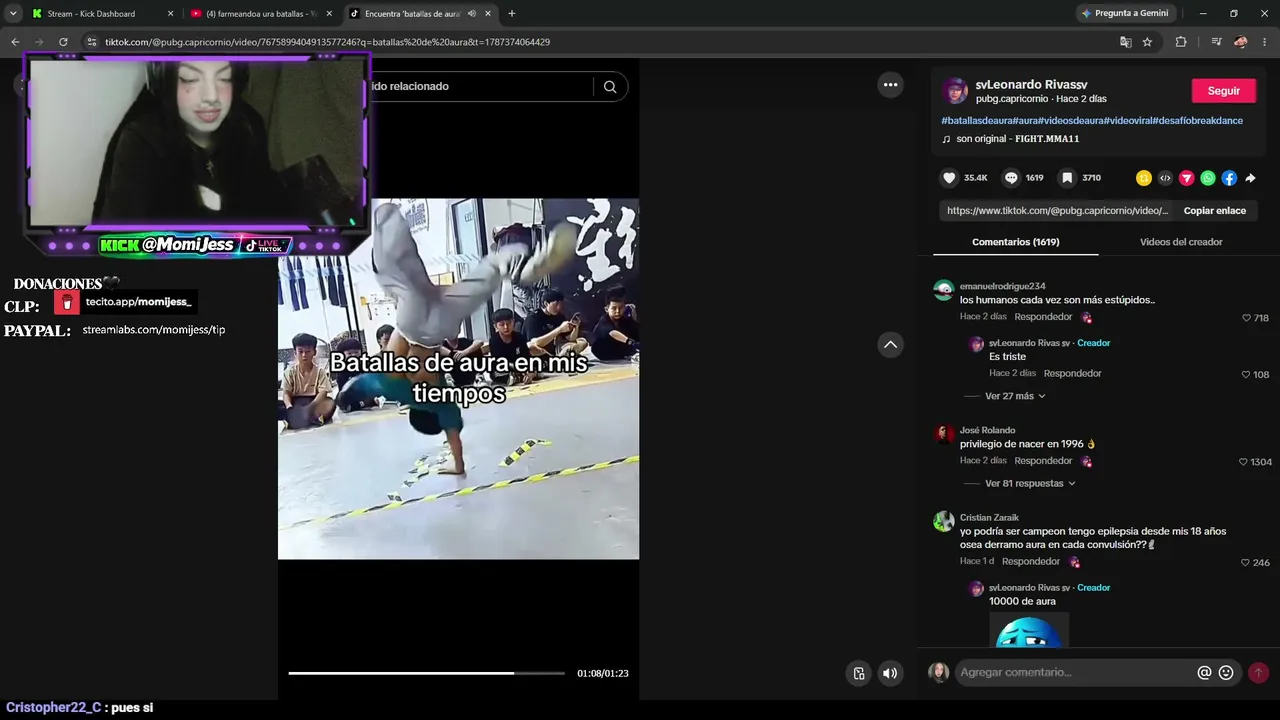
Task: Switch to the YouTube 'farmeandoa ura batallas' tab
Action: pos(262,14)
